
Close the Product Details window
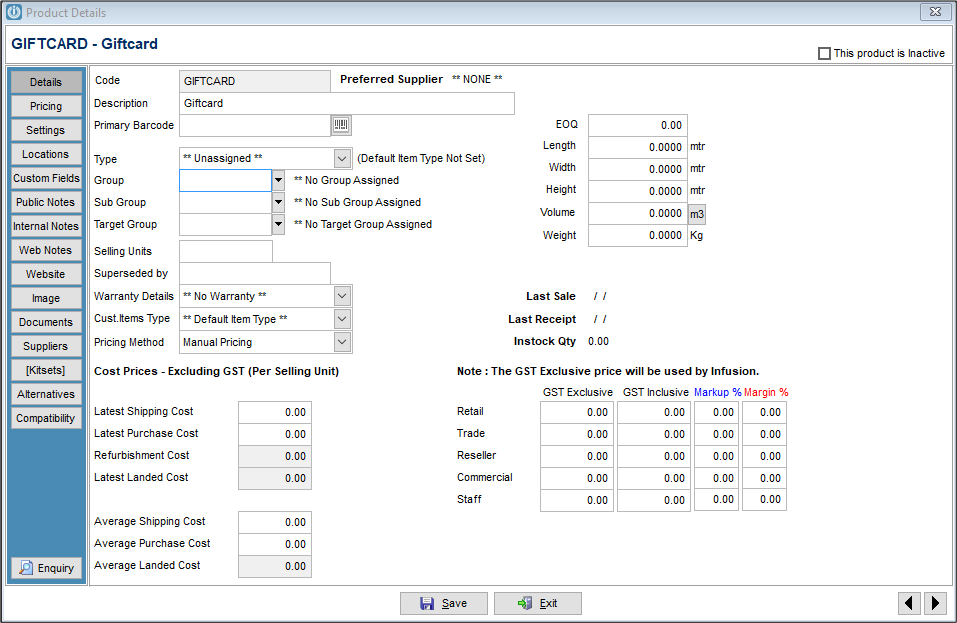click(x=935, y=12)
